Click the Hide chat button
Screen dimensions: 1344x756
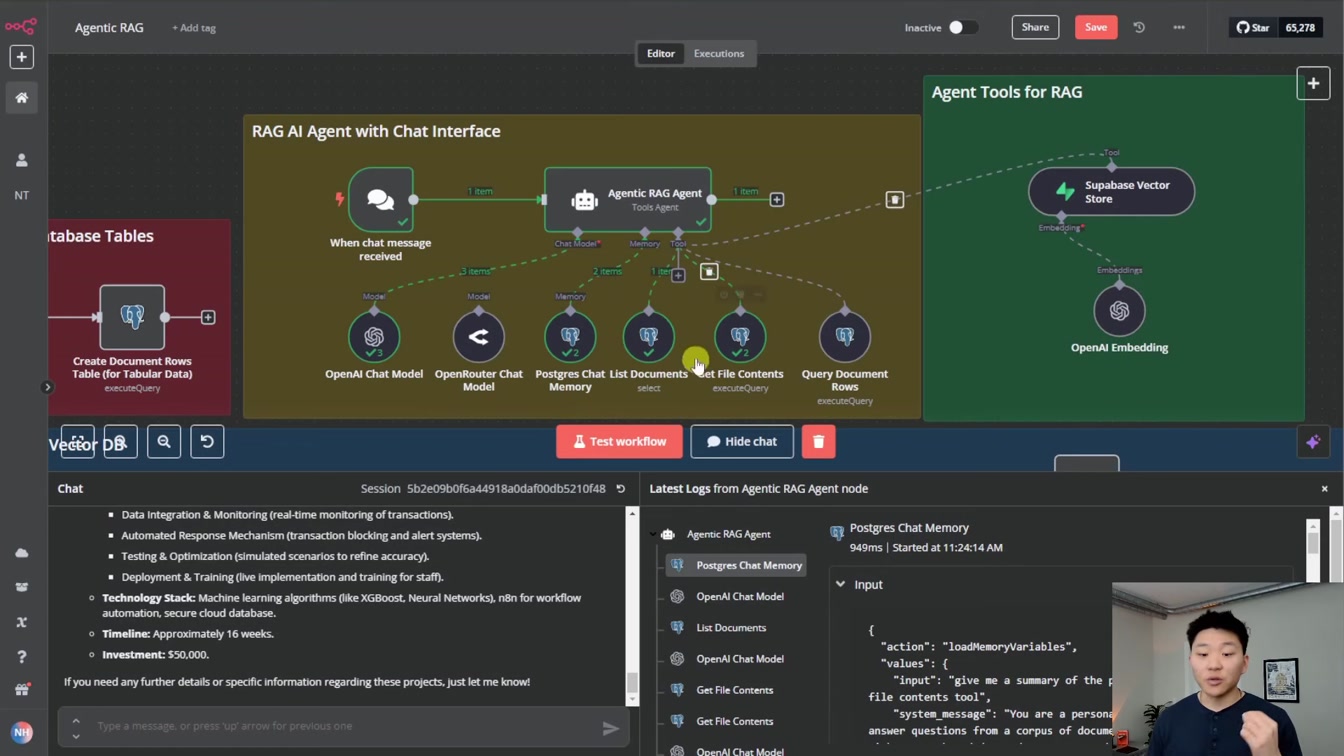click(742, 441)
